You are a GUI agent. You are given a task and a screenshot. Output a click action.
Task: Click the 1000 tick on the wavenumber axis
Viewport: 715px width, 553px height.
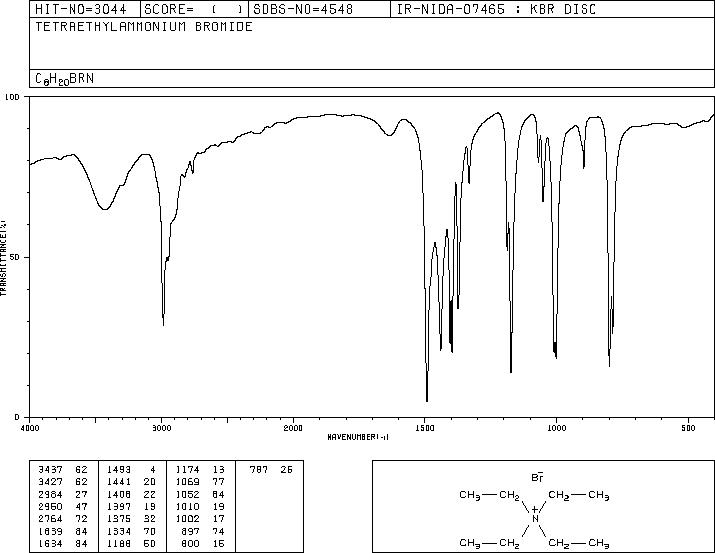(x=557, y=428)
